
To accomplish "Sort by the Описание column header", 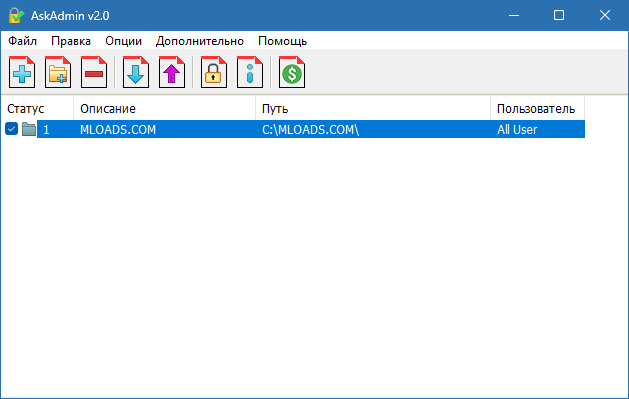I will pyautogui.click(x=164, y=108).
